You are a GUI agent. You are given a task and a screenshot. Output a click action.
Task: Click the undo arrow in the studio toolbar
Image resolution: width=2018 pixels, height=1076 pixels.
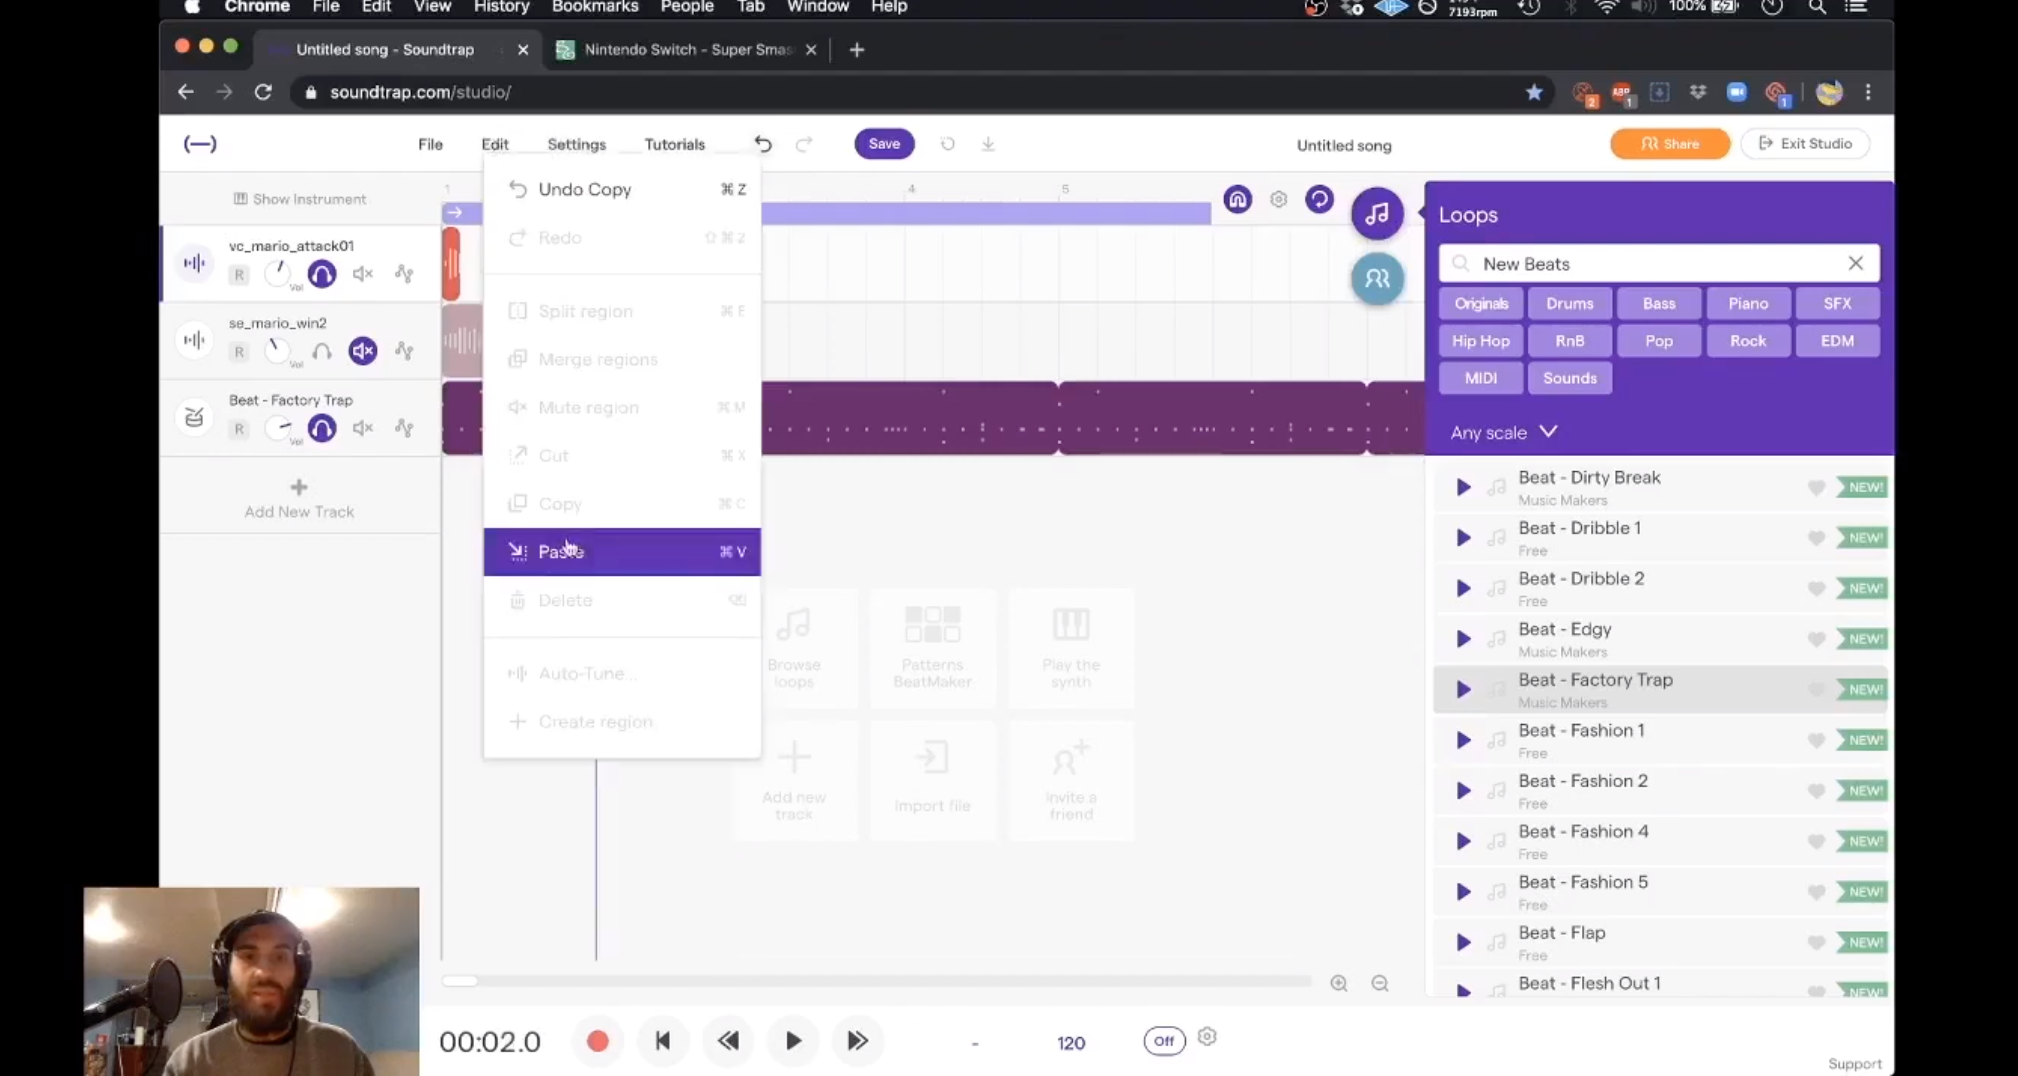(x=763, y=144)
